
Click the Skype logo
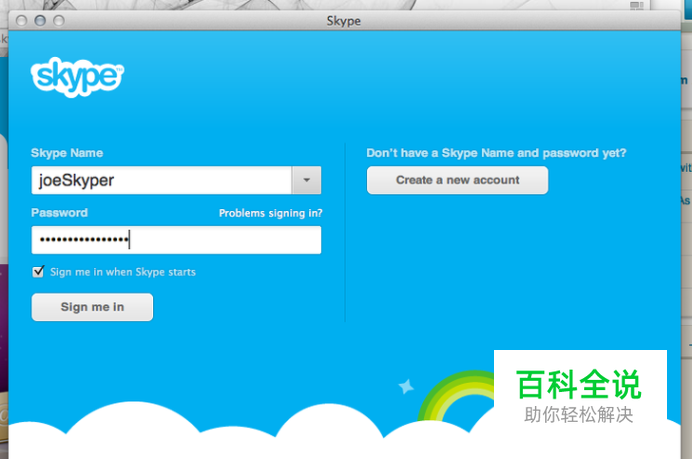(x=77, y=77)
